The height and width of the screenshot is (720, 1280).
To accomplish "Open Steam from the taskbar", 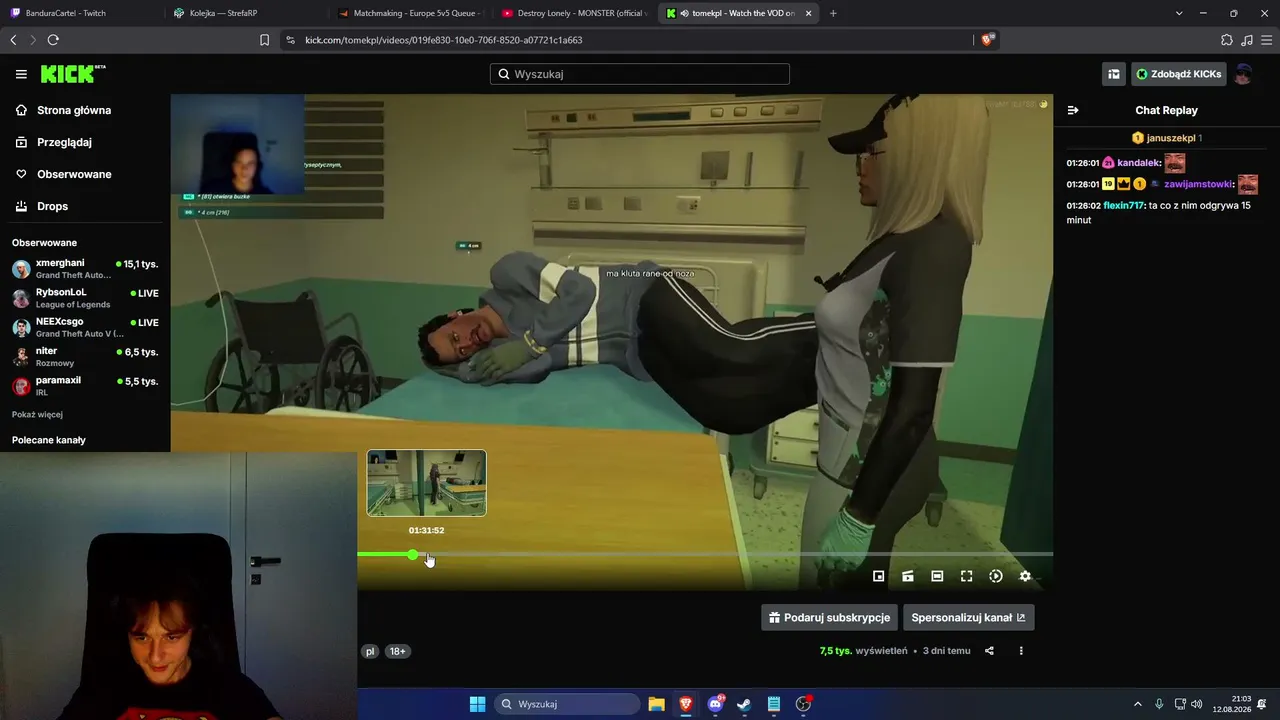I will 744,704.
